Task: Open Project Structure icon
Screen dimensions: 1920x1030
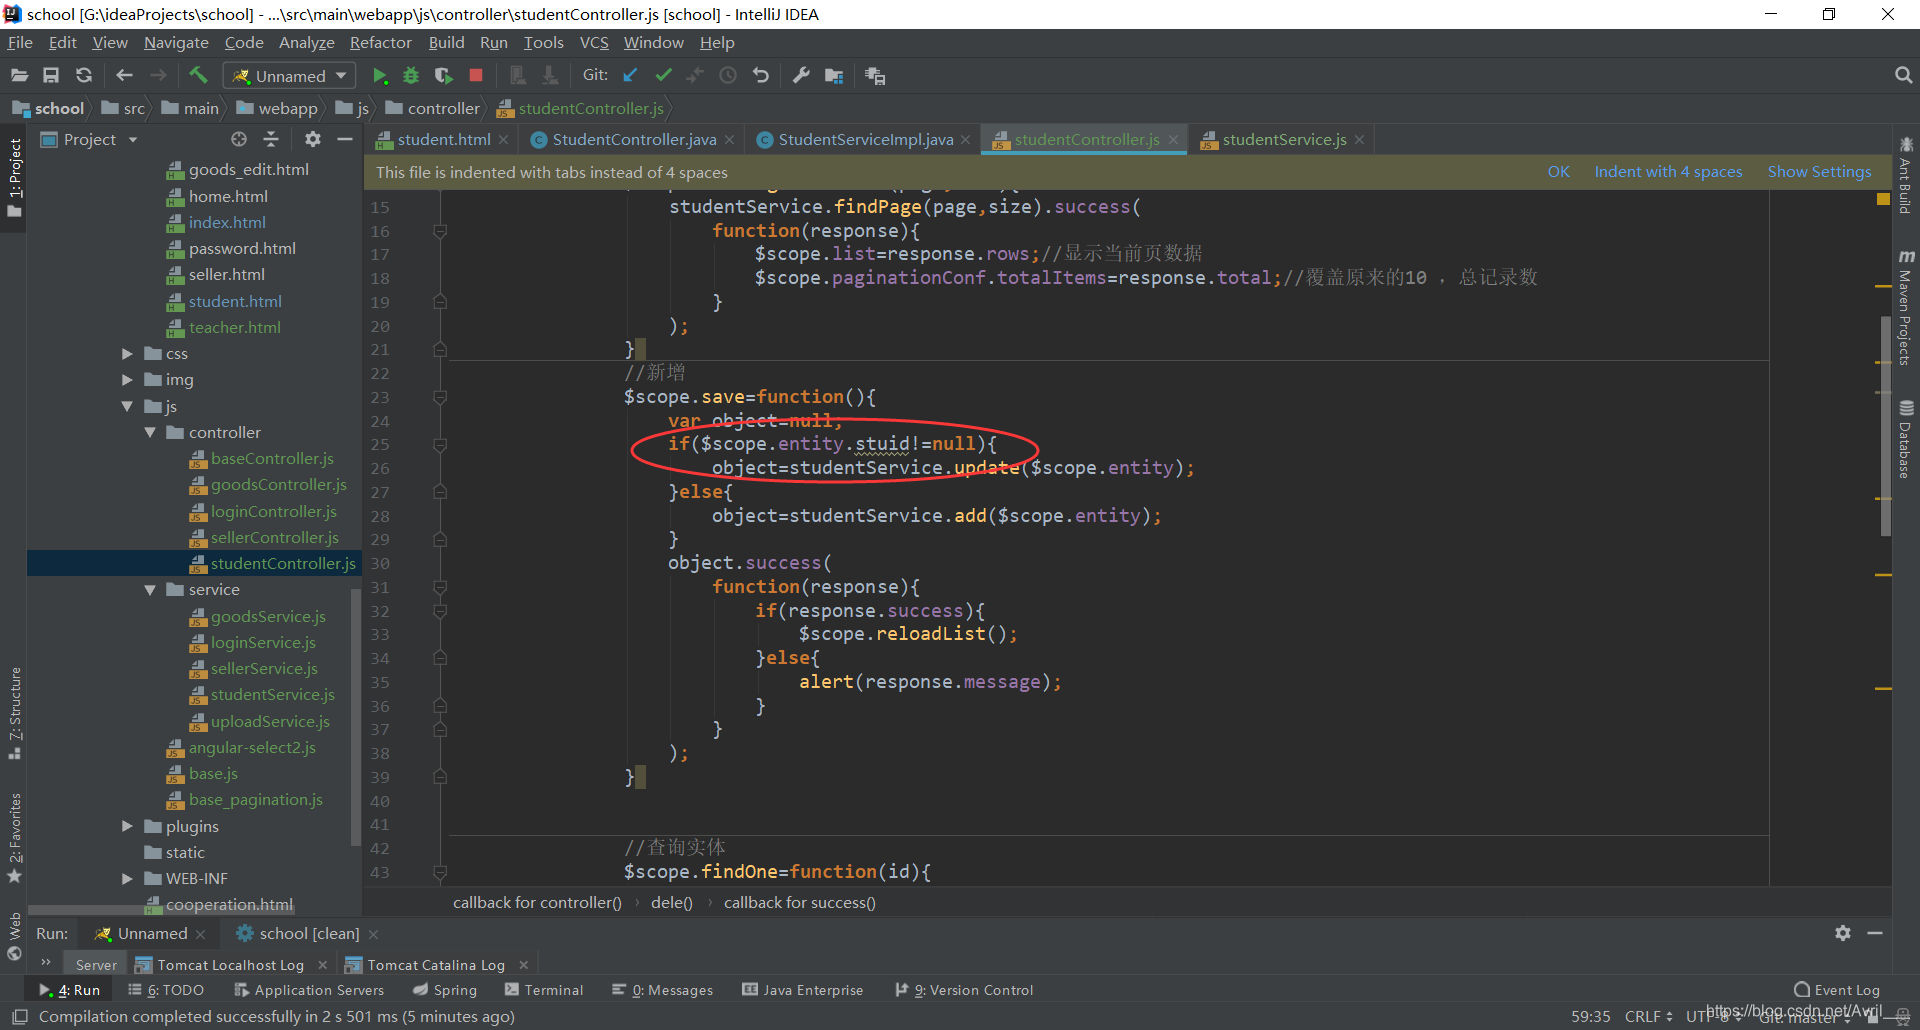Action: 834,75
